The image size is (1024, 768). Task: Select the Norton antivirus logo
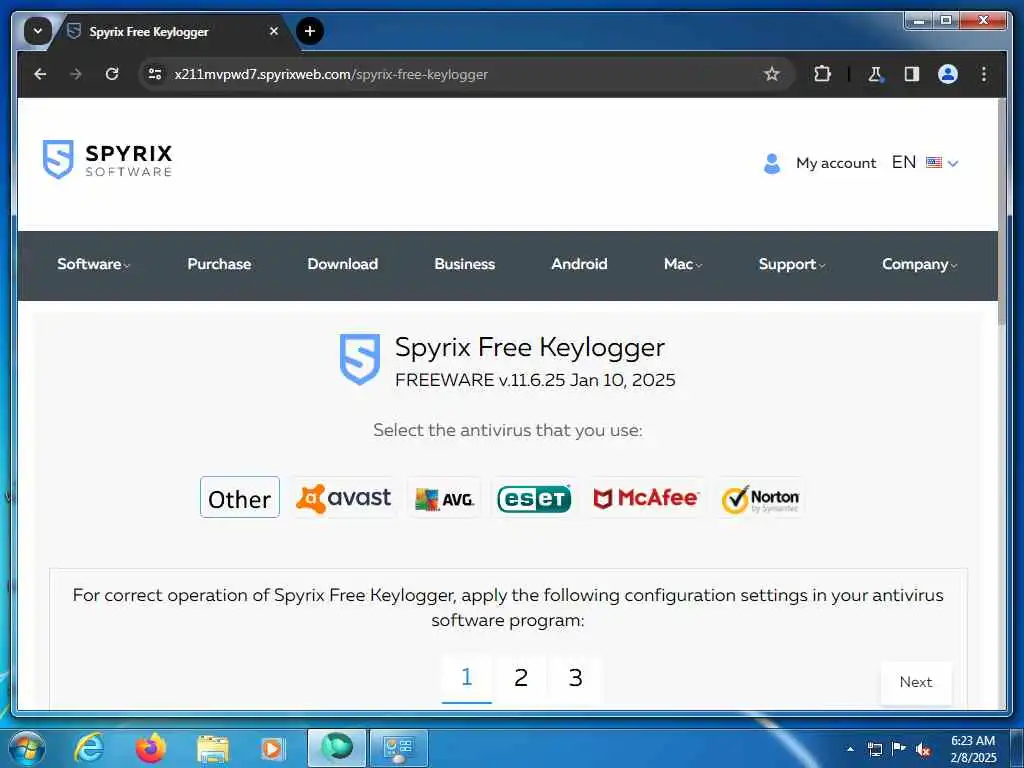(760, 500)
